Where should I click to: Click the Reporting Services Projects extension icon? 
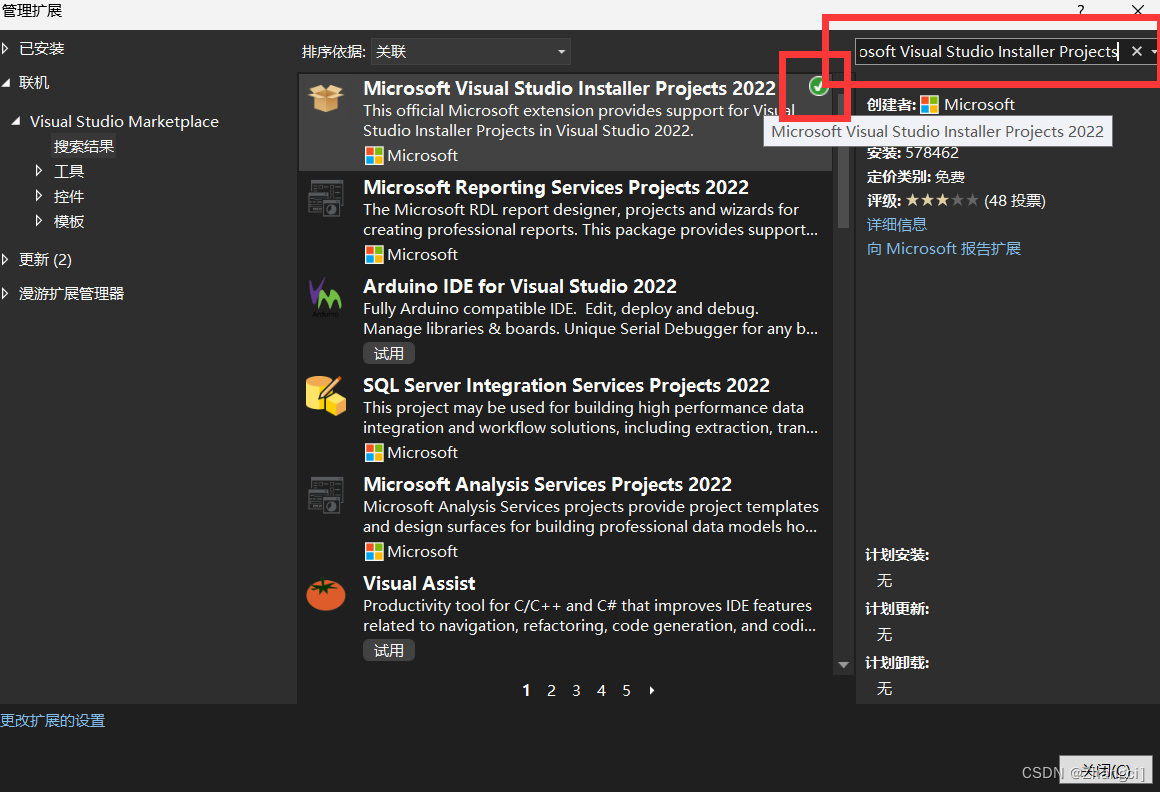click(x=326, y=197)
